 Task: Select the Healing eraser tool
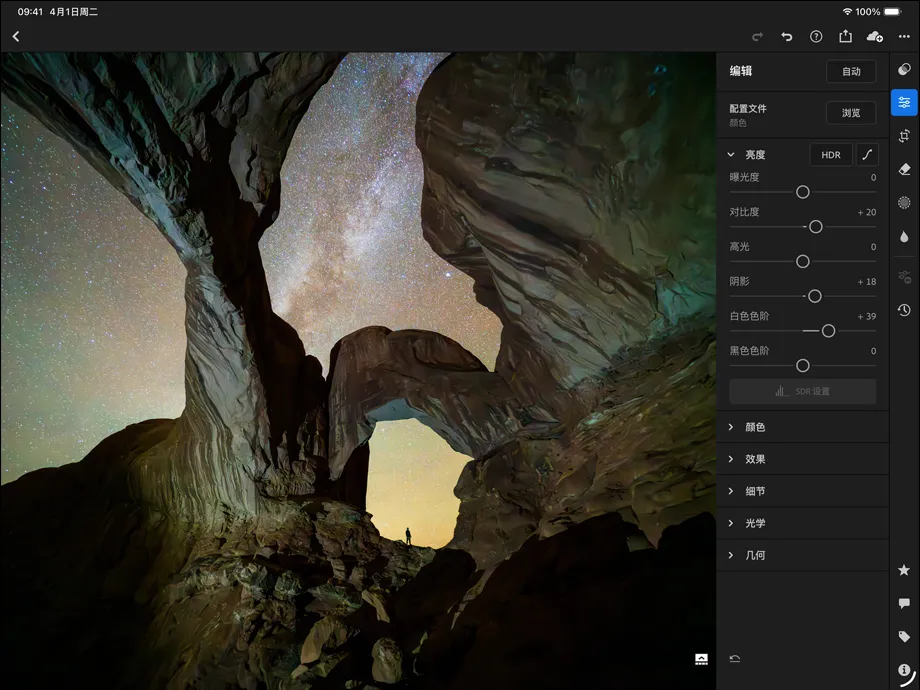tap(904, 169)
